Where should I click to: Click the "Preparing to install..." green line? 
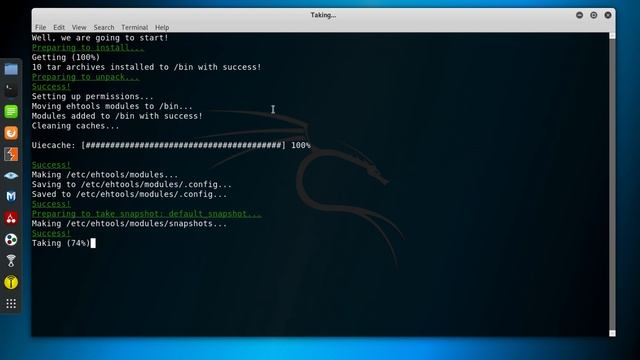[x=88, y=47]
